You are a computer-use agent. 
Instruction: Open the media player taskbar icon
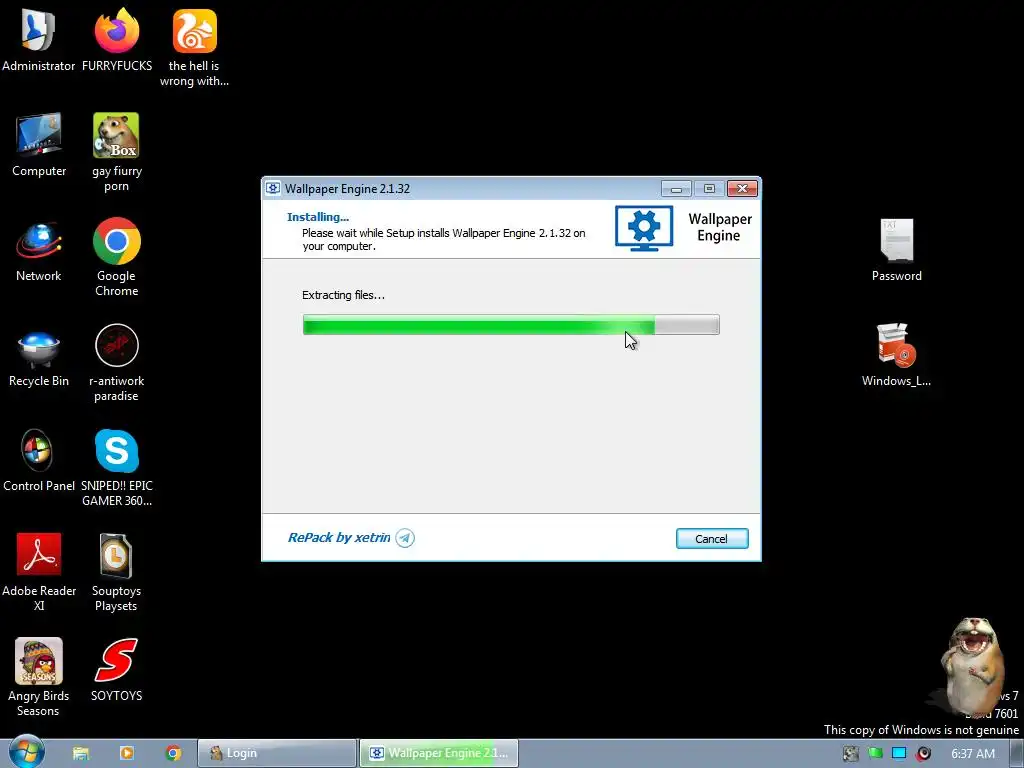[x=127, y=753]
